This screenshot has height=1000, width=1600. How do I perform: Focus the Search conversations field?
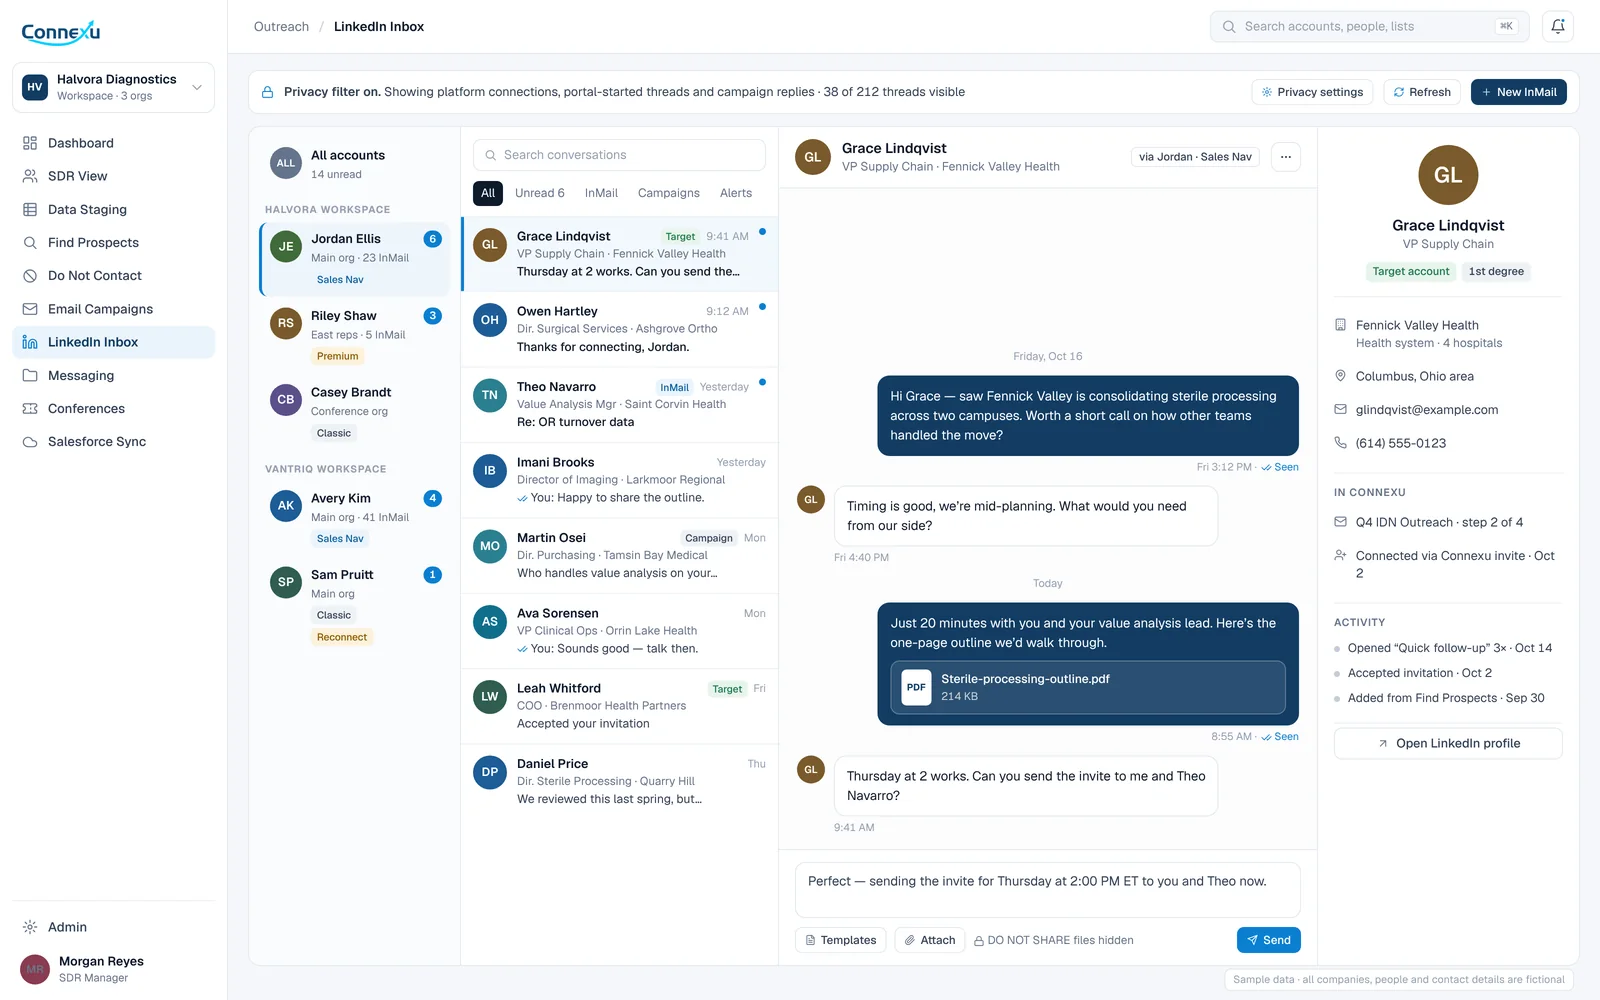click(619, 155)
